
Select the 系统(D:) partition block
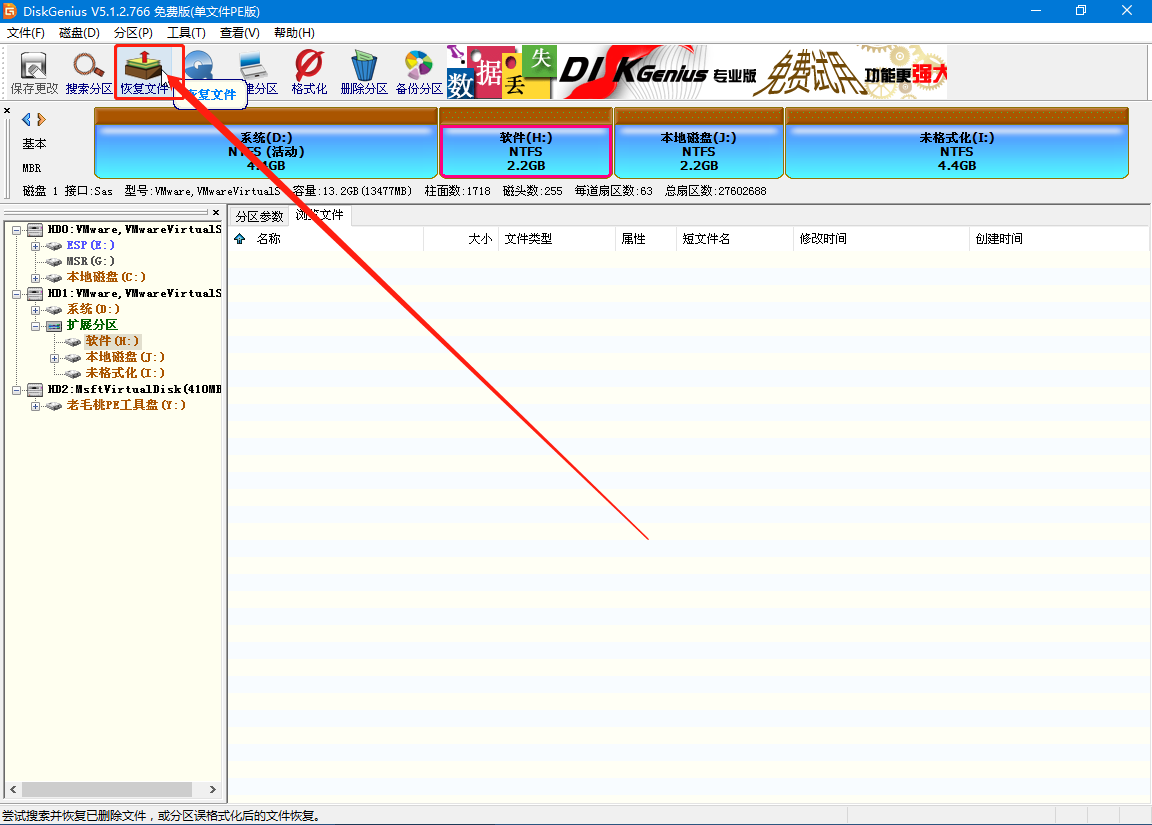coord(266,143)
